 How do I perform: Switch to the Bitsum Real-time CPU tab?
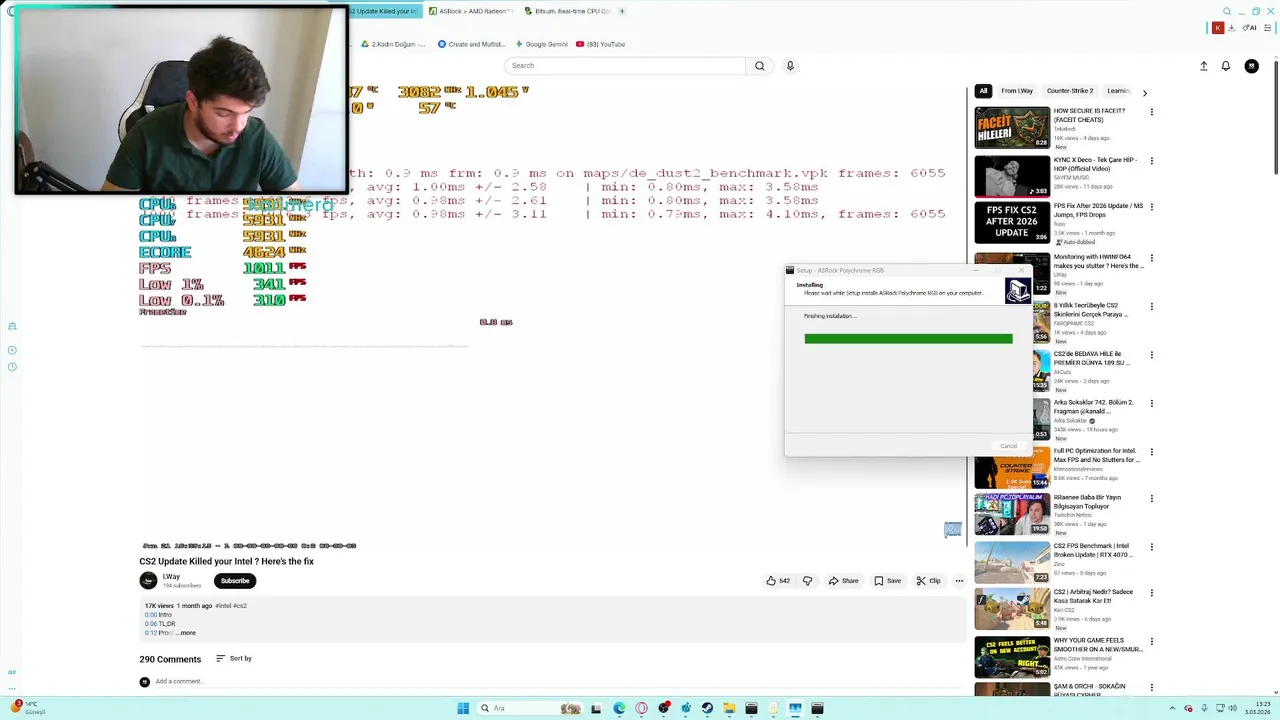coord(566,11)
